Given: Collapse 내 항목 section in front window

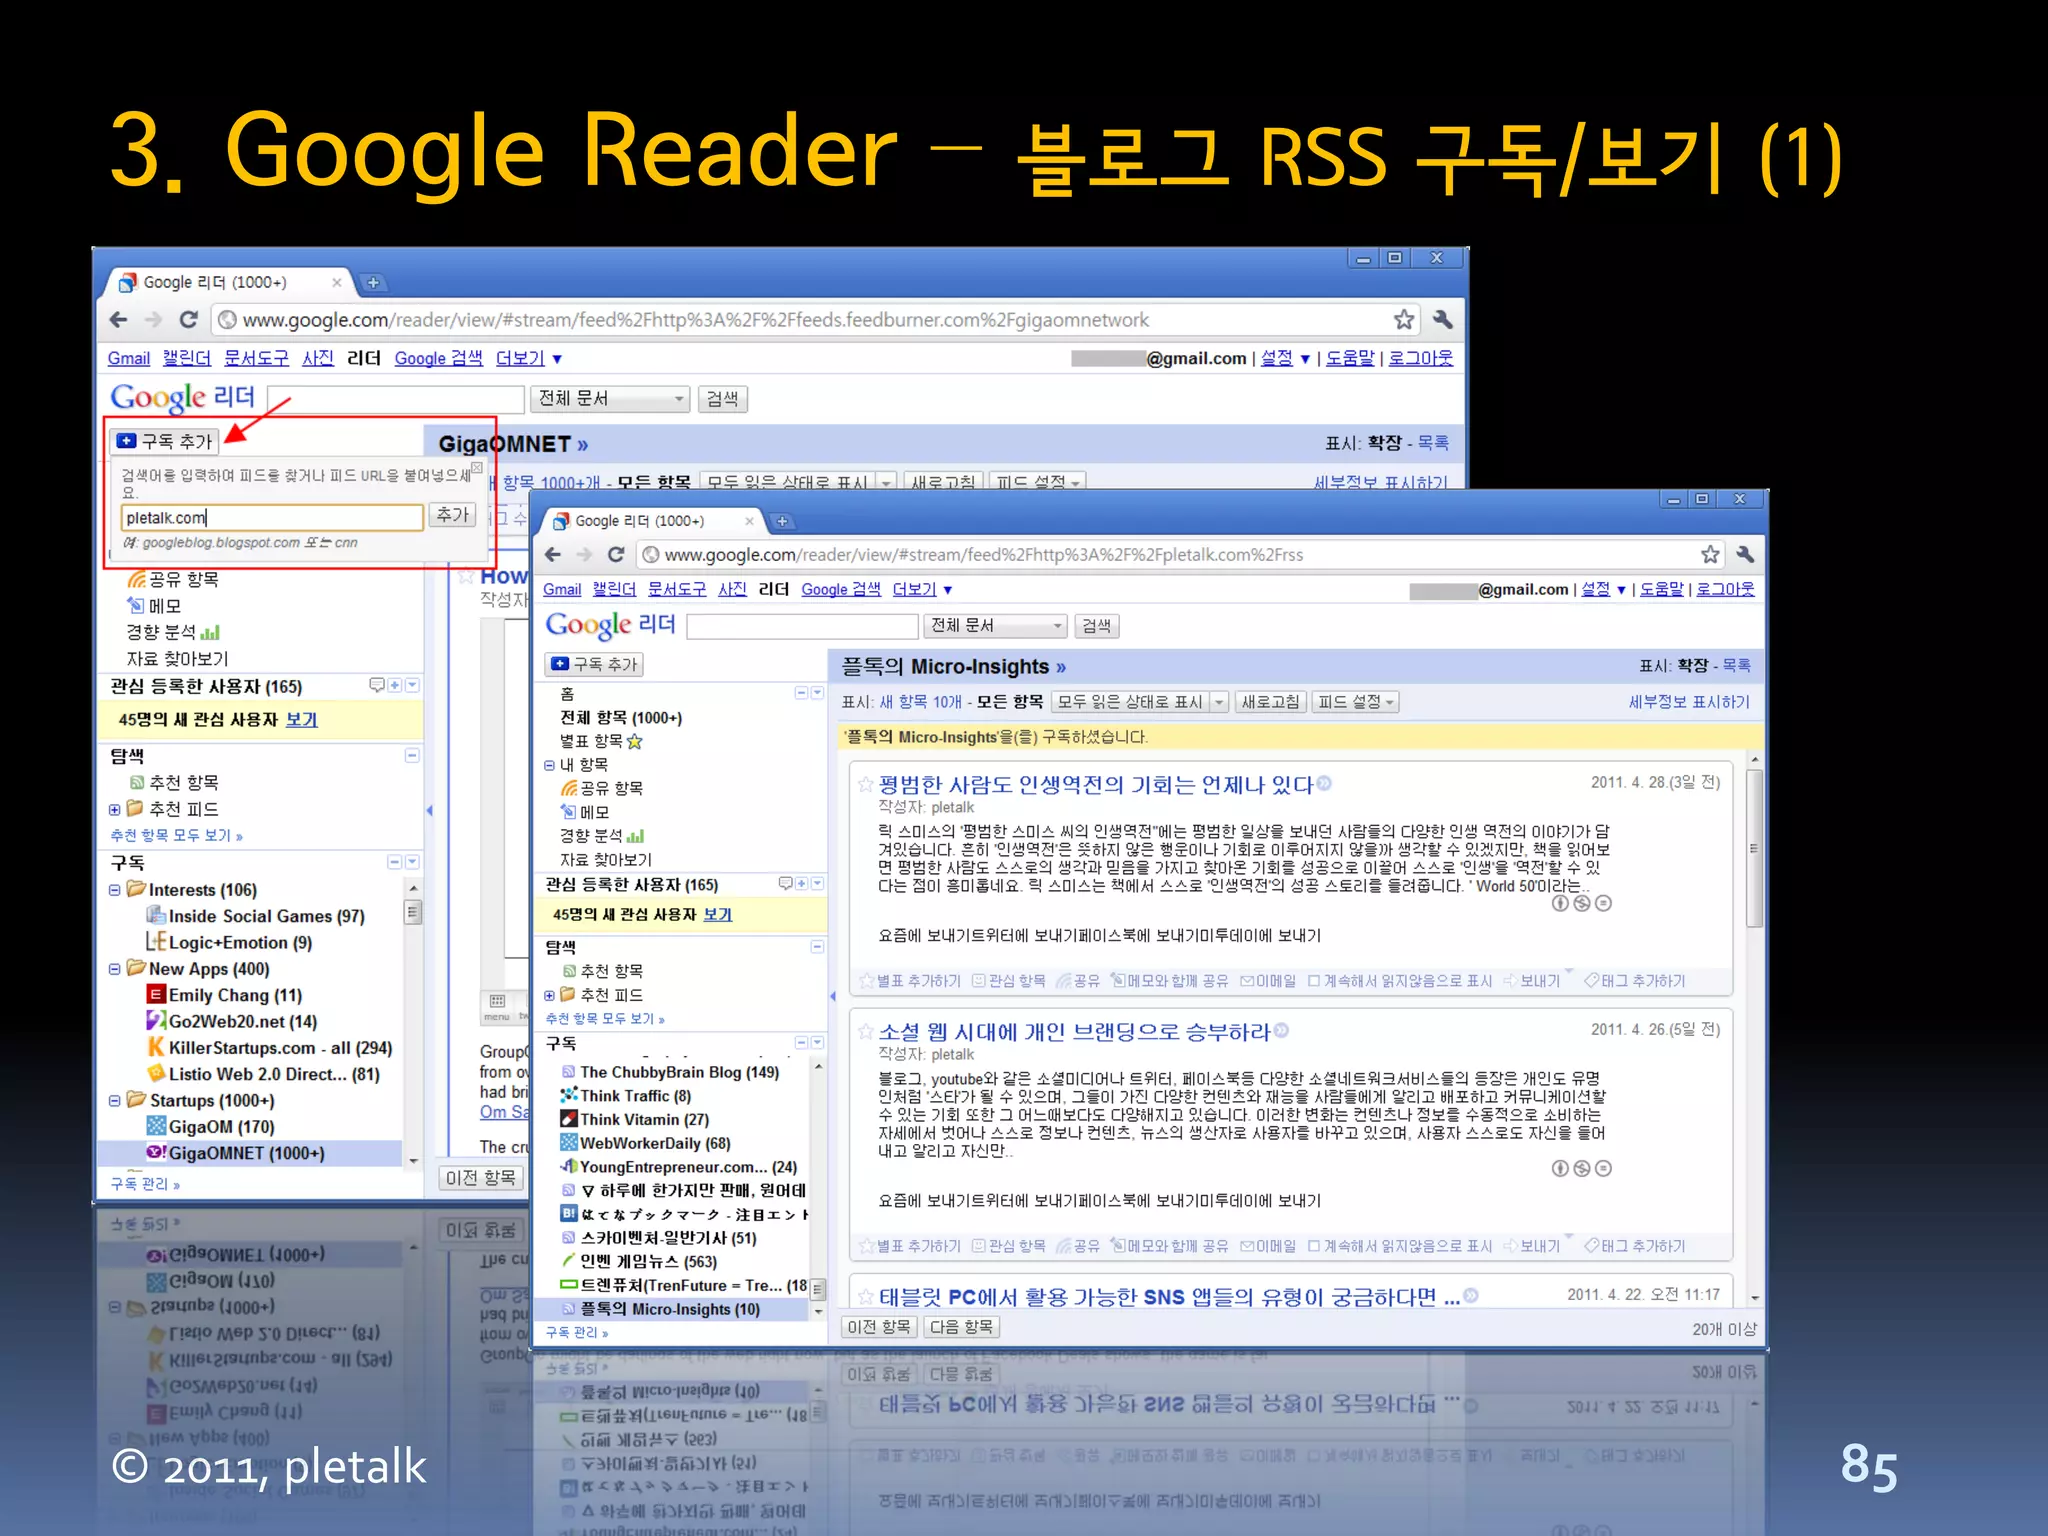Looking at the screenshot, I should coord(549,765).
